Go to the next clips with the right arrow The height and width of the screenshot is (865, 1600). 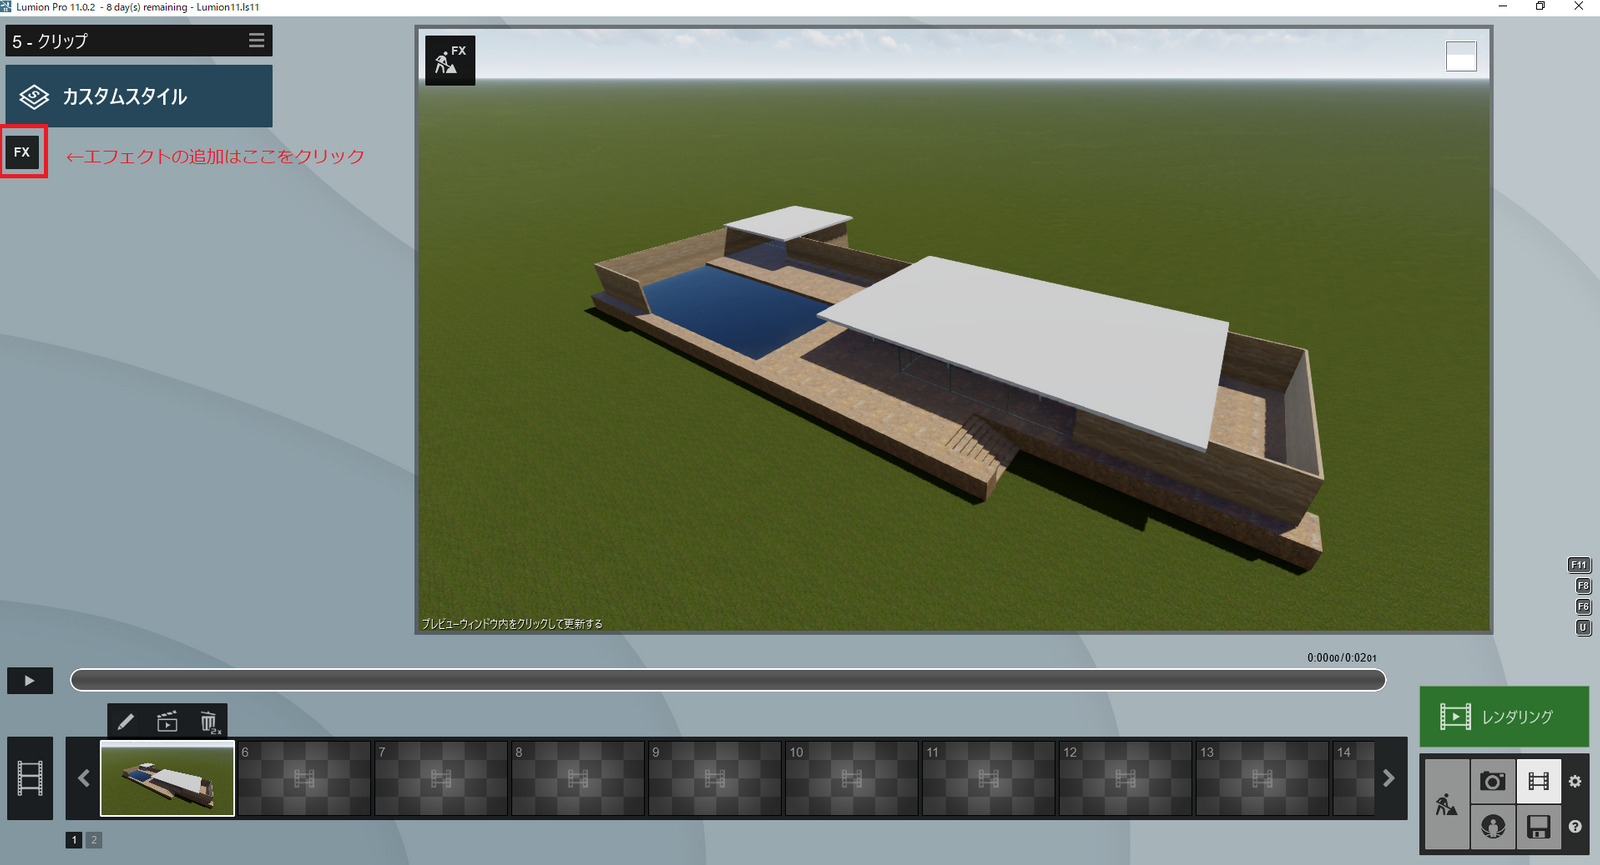[x=1388, y=778]
